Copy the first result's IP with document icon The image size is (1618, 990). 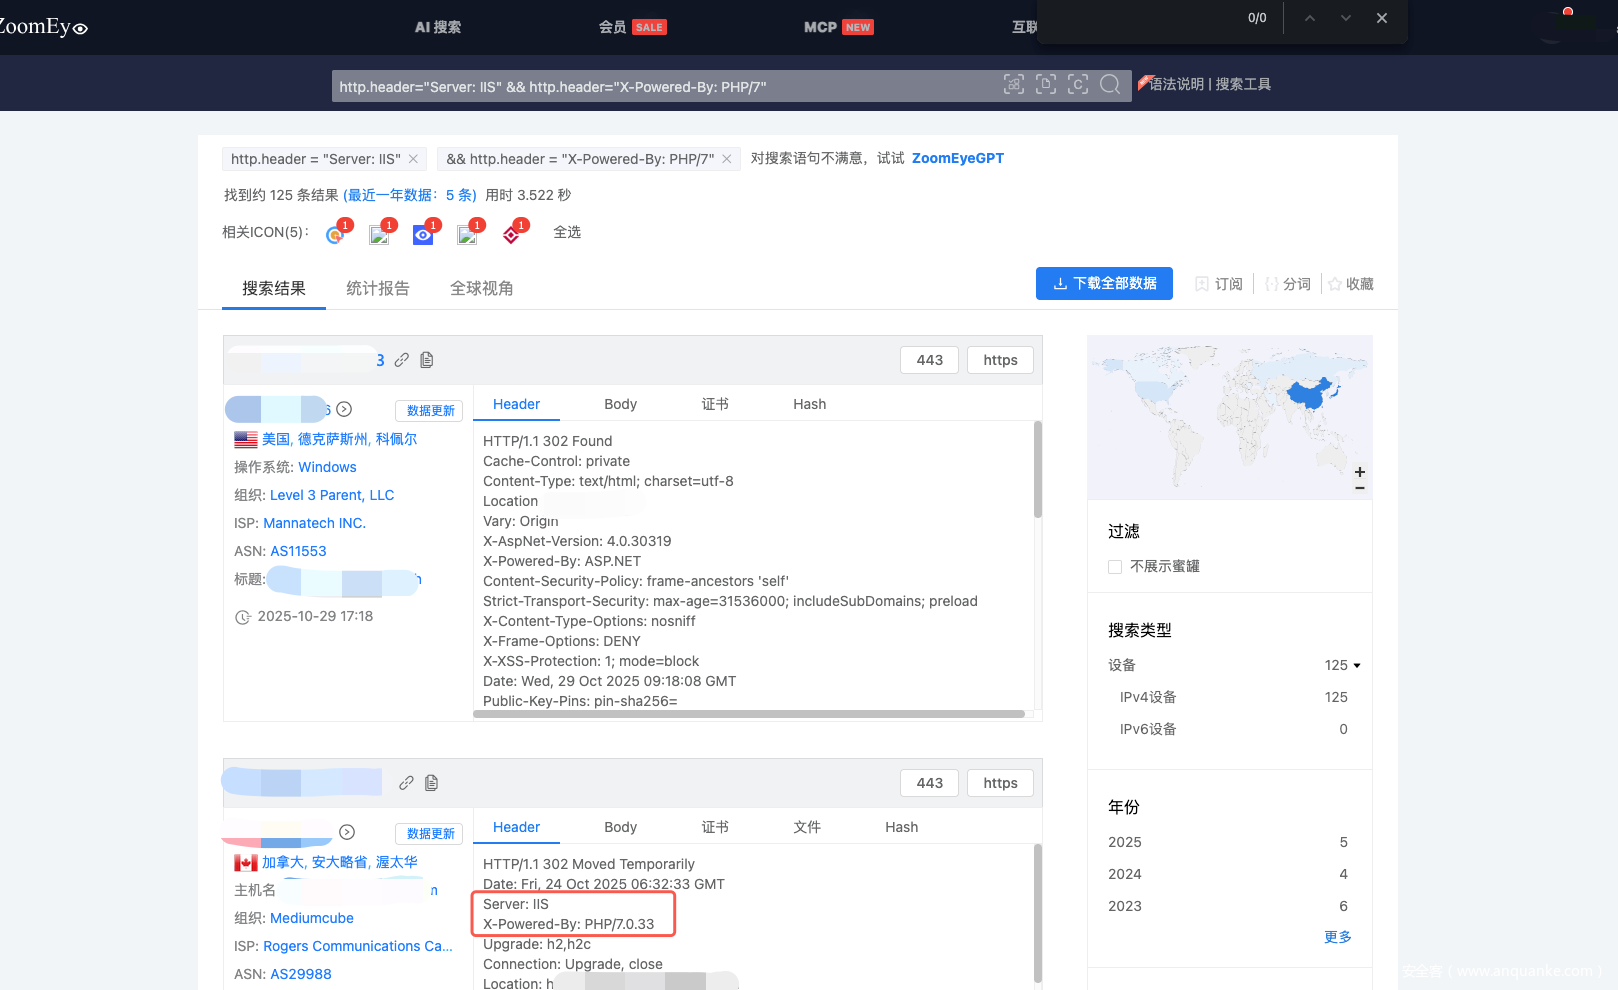[427, 360]
